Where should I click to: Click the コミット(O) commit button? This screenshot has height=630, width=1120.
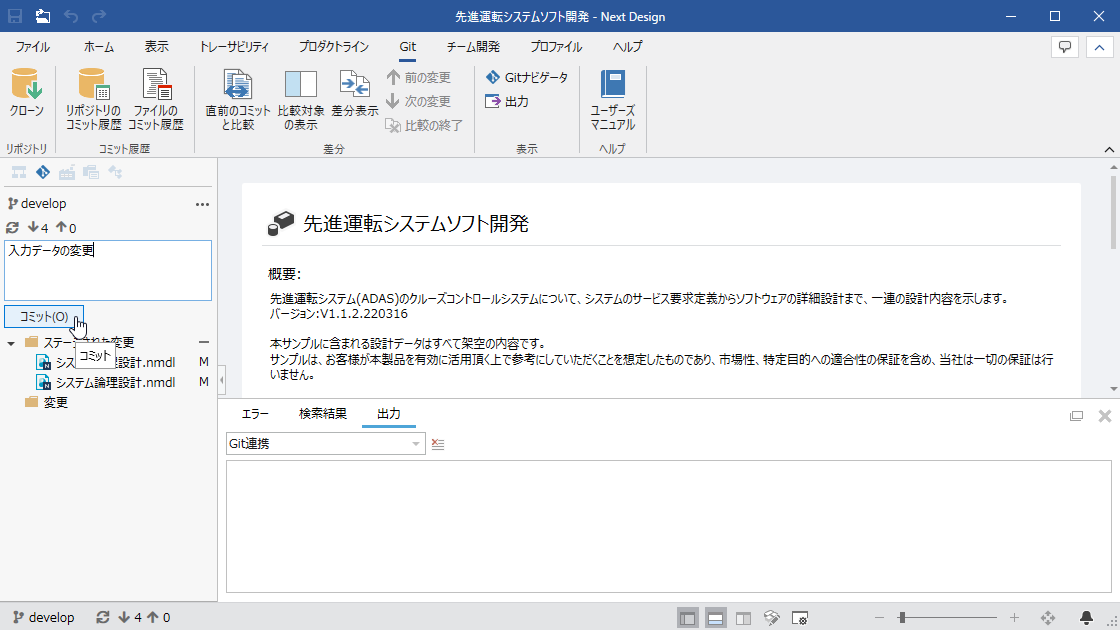click(44, 316)
